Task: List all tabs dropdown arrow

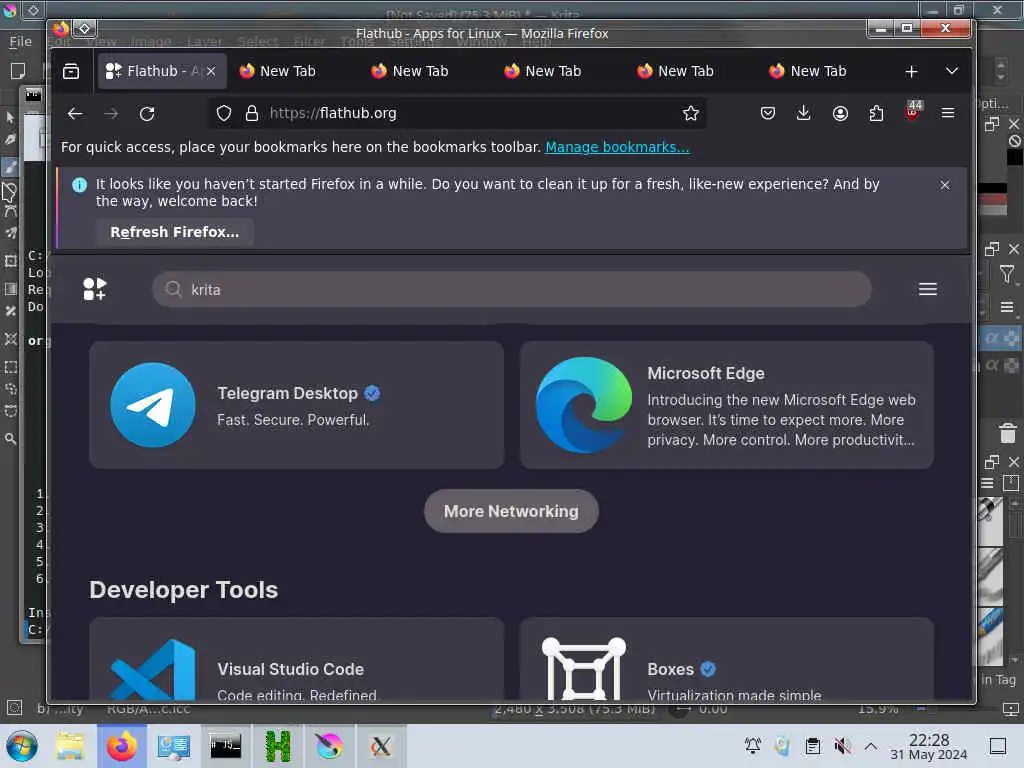Action: click(952, 71)
